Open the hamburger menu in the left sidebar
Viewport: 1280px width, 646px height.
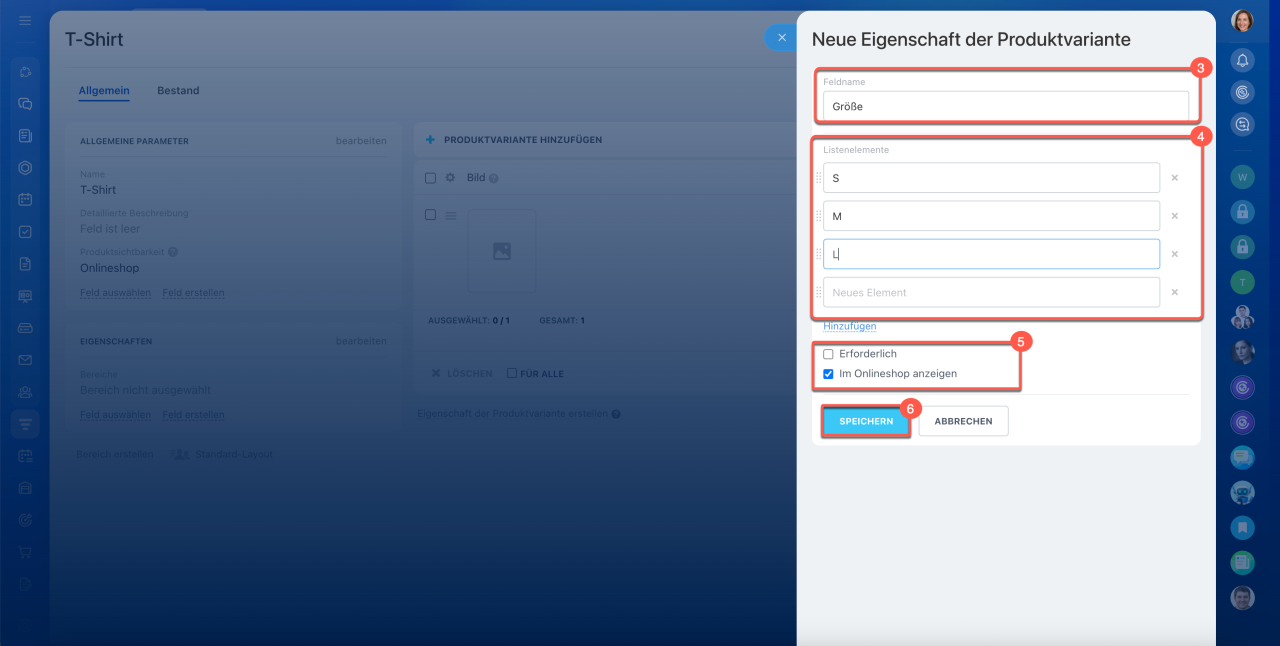(25, 20)
